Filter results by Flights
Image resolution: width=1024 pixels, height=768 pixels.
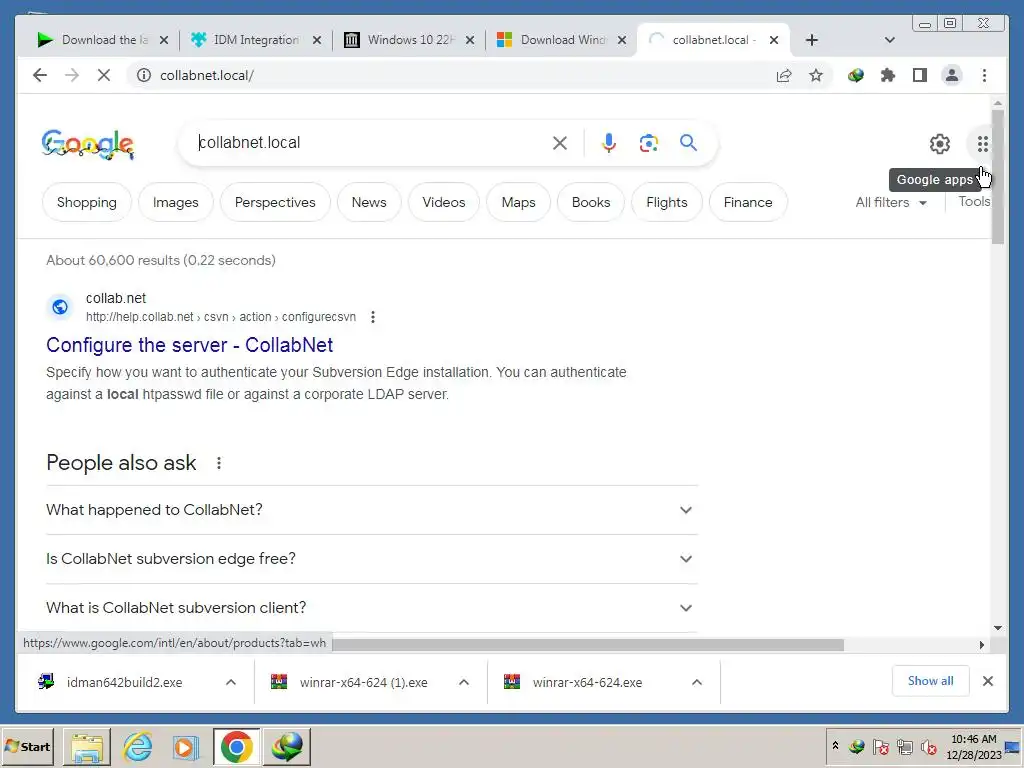[x=667, y=202]
